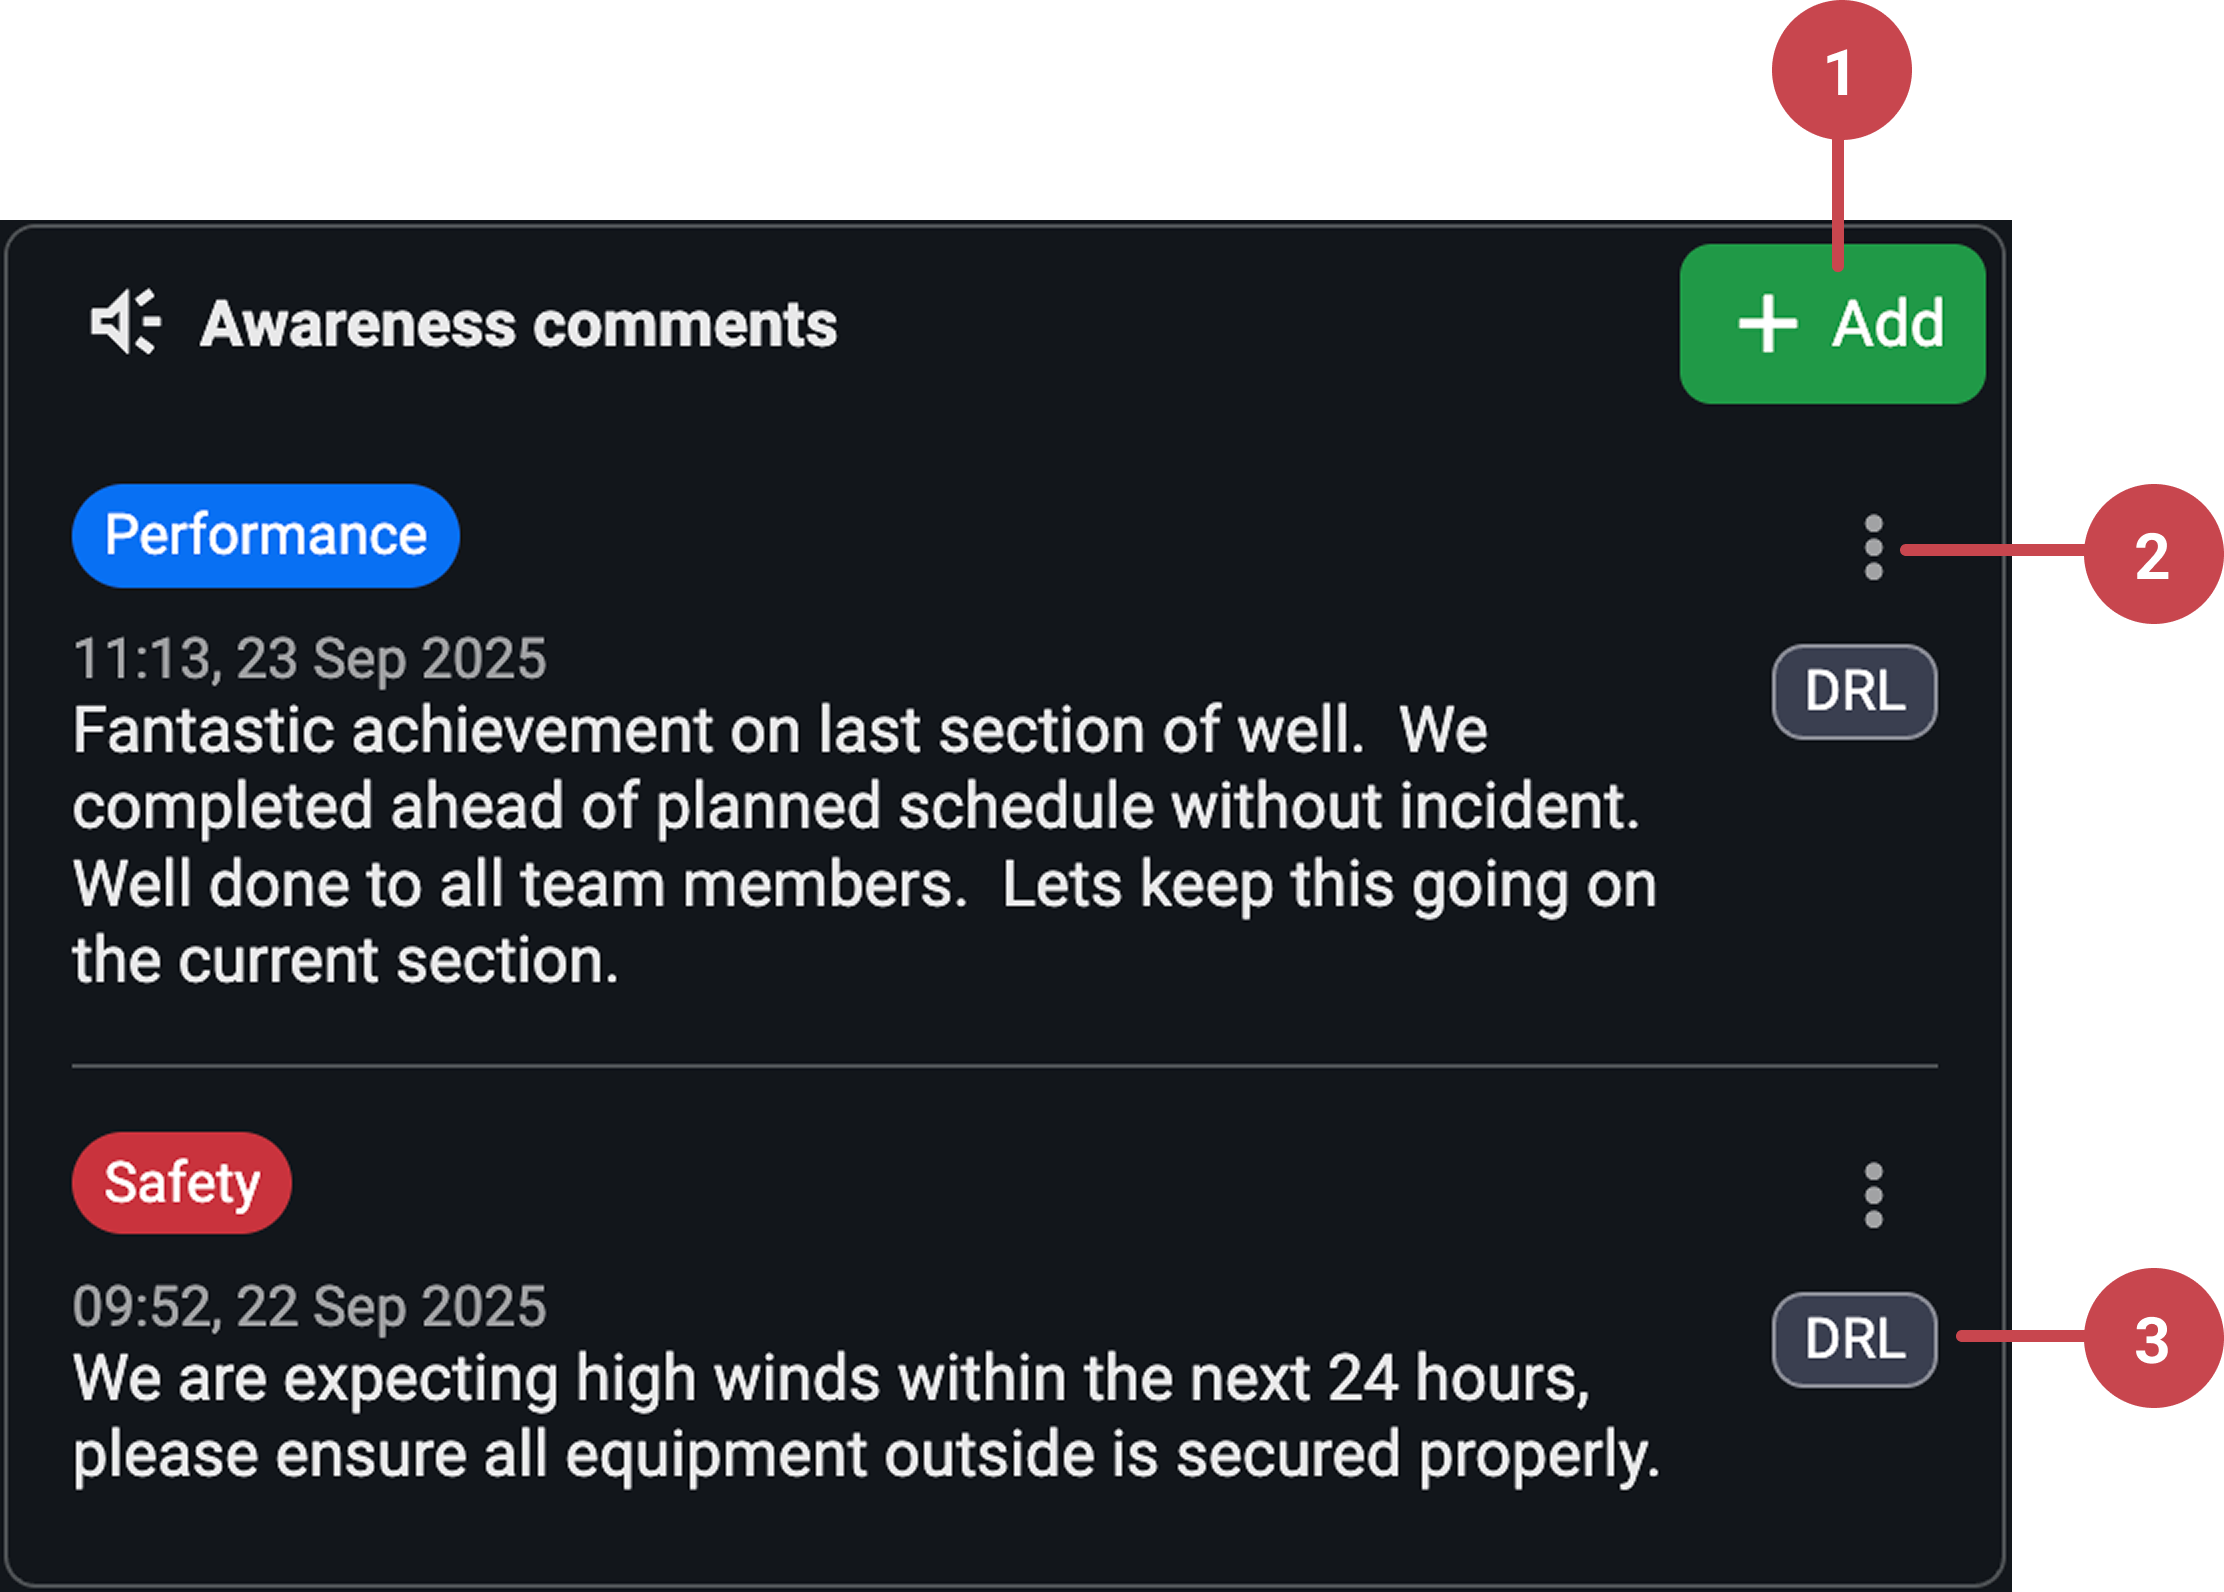2224x1592 pixels.
Task: Click the plus icon inside the Add button
Action: coord(1766,324)
